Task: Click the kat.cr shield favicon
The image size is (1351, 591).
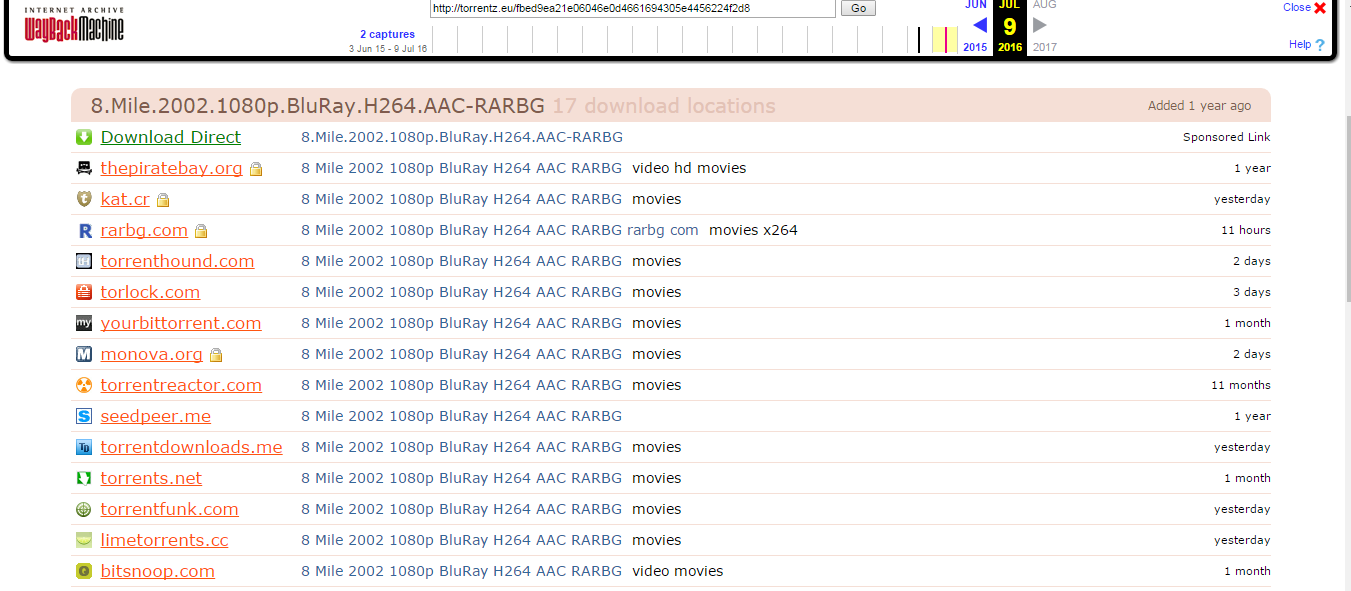Action: (84, 199)
